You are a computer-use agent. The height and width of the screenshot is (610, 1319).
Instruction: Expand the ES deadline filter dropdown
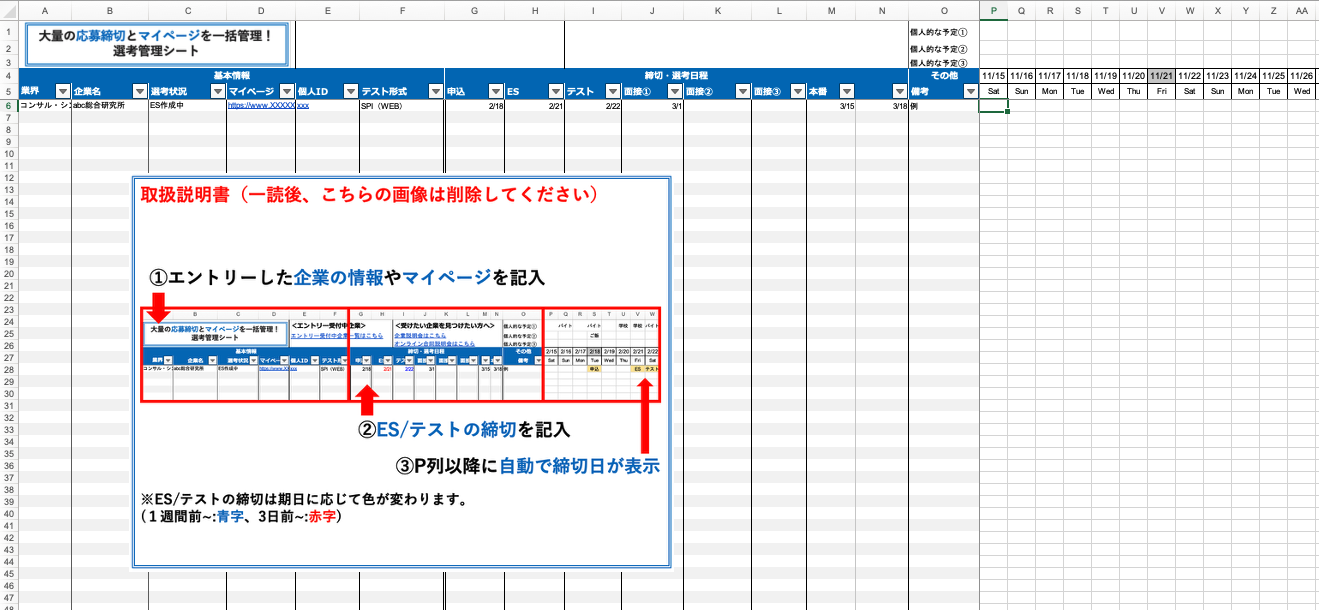555,91
